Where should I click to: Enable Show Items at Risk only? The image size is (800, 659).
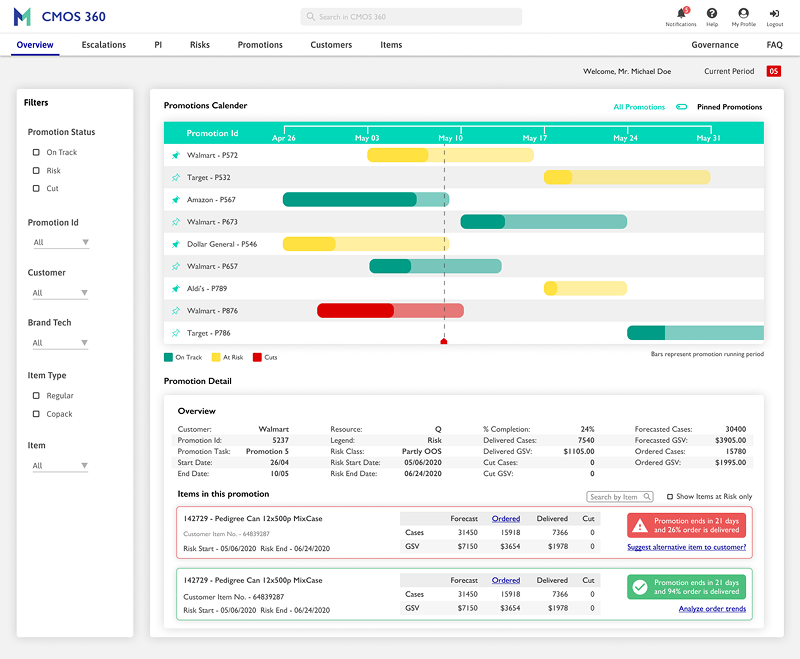click(x=670, y=496)
